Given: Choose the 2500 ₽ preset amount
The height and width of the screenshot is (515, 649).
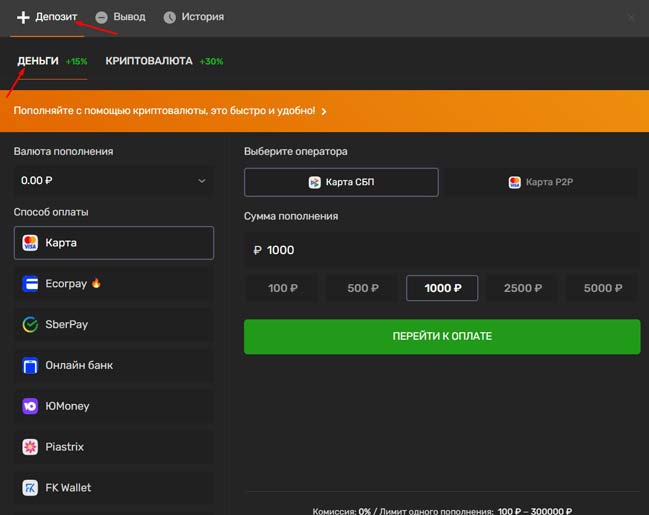Looking at the screenshot, I should tap(522, 288).
